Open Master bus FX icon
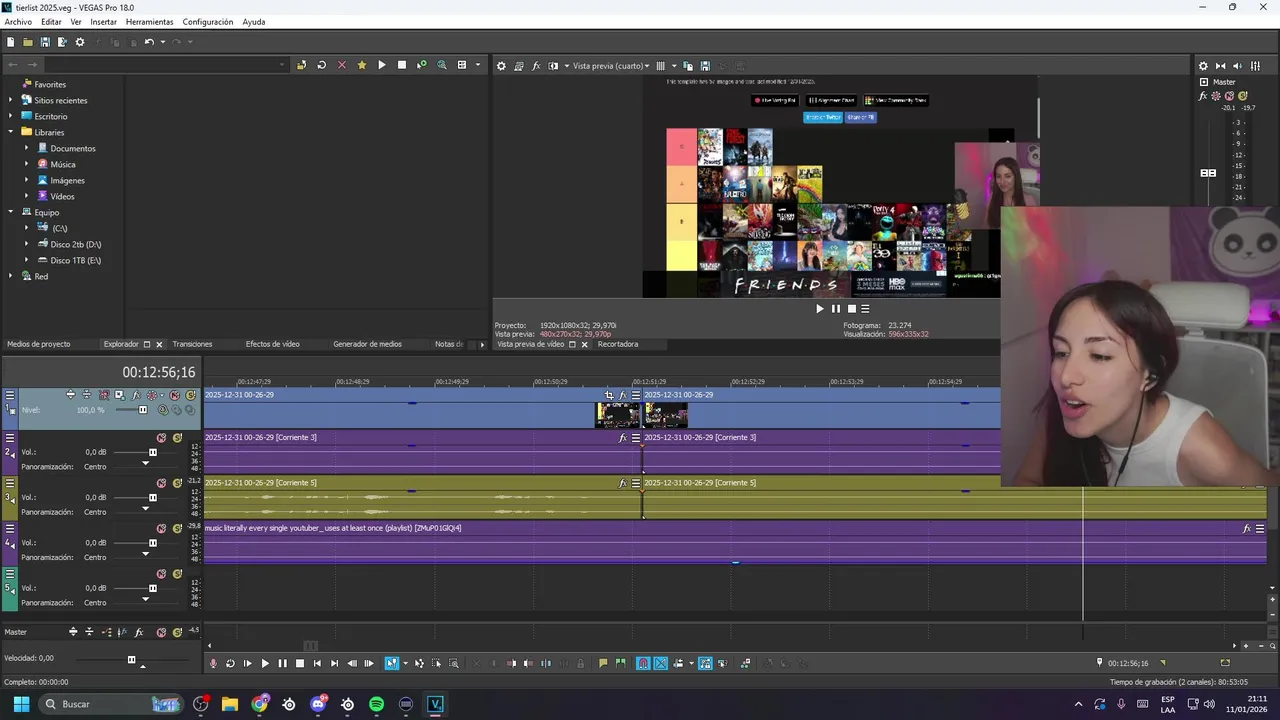This screenshot has height=720, width=1280. 1204,96
